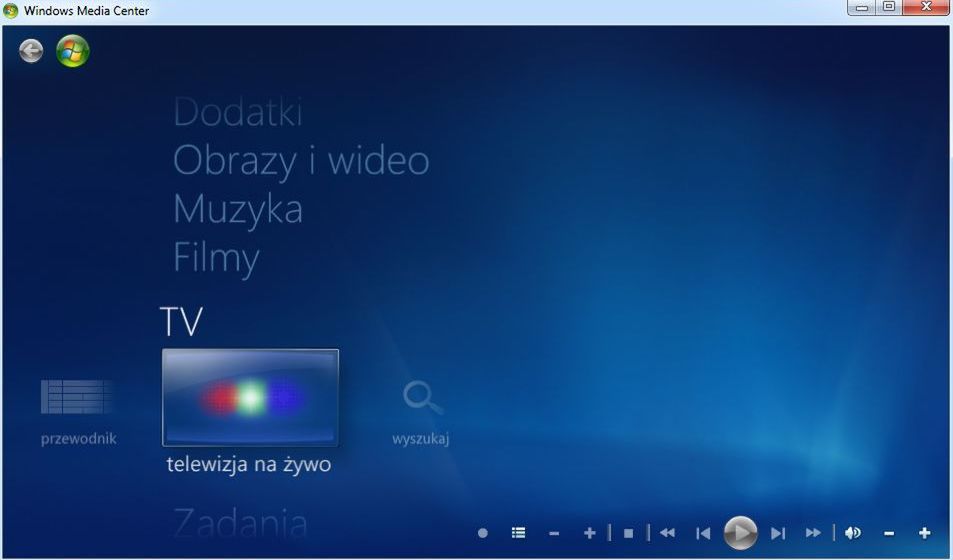Select Obrazy i wideo menu entry

click(301, 161)
